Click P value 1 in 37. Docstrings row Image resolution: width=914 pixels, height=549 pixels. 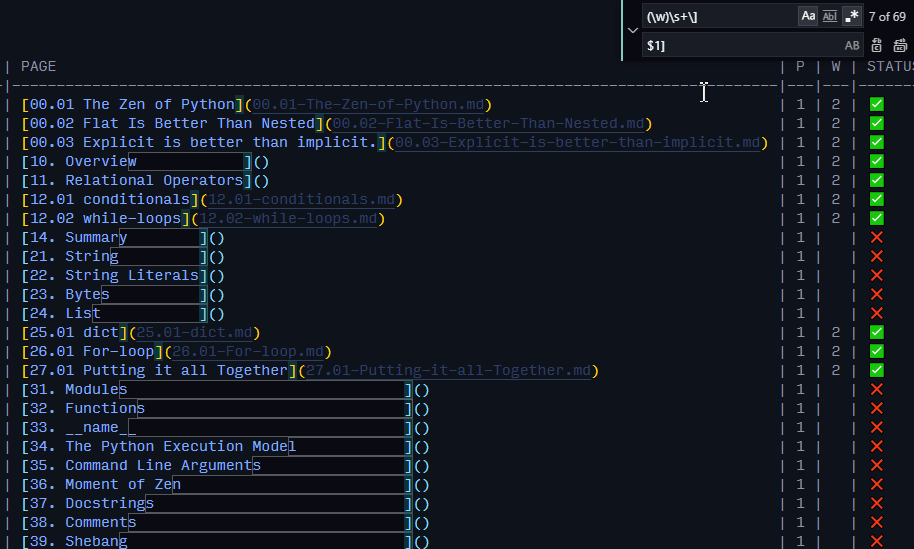pyautogui.click(x=800, y=504)
